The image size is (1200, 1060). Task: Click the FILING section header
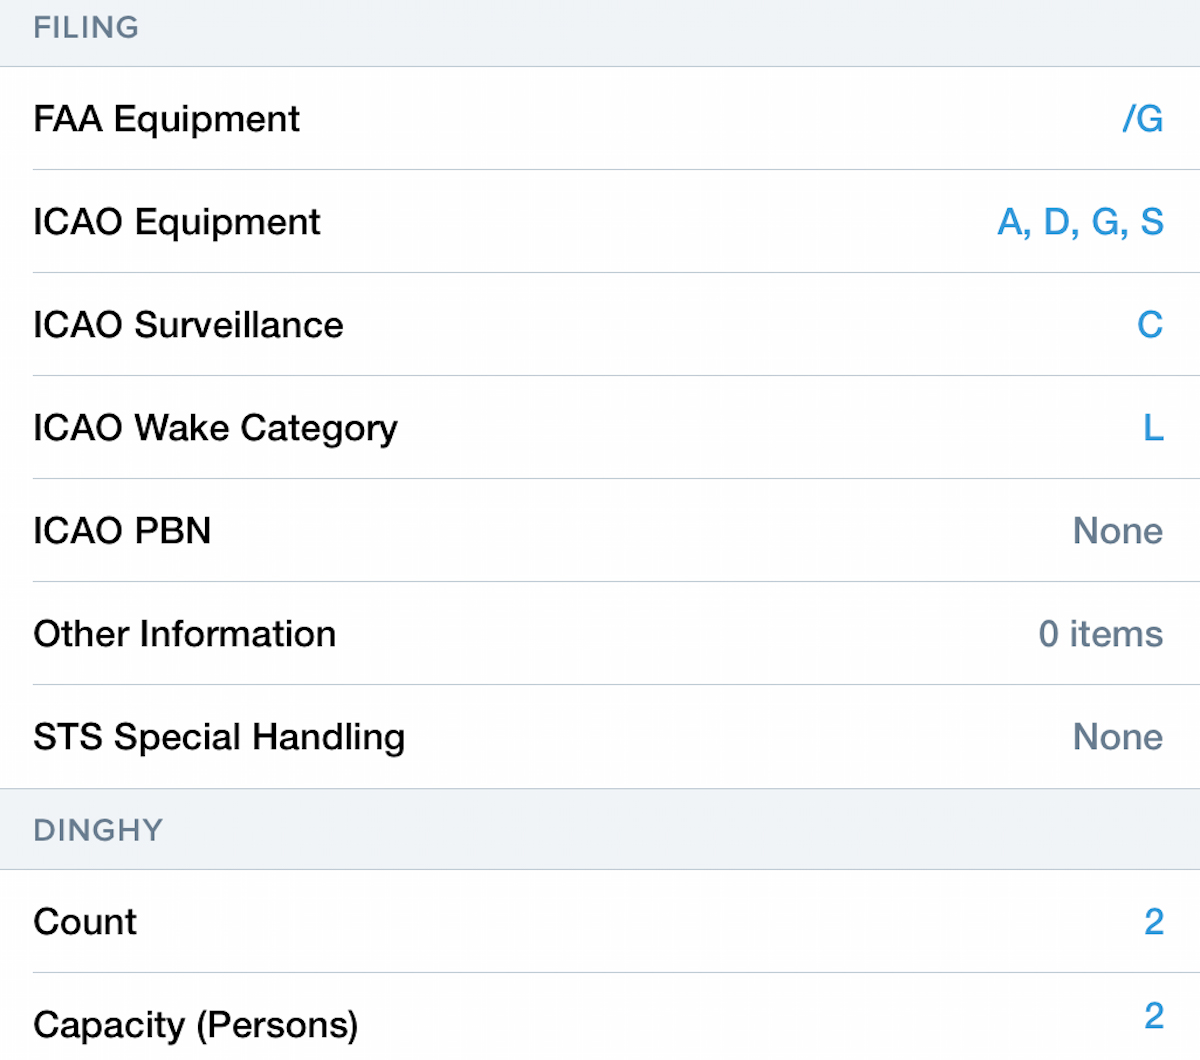(x=86, y=28)
